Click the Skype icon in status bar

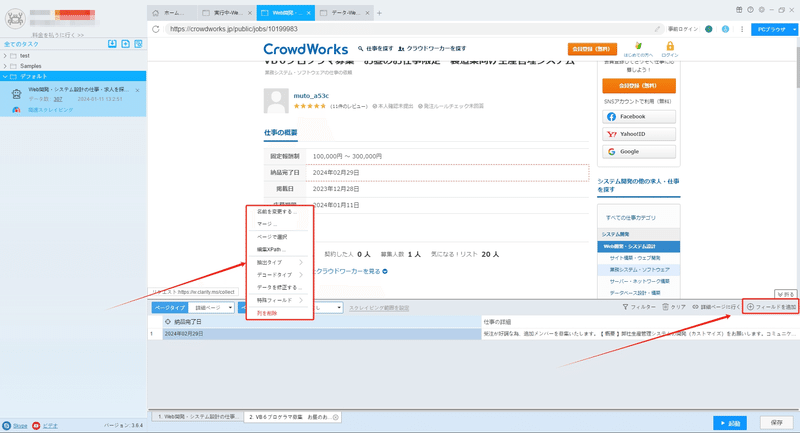[7, 425]
